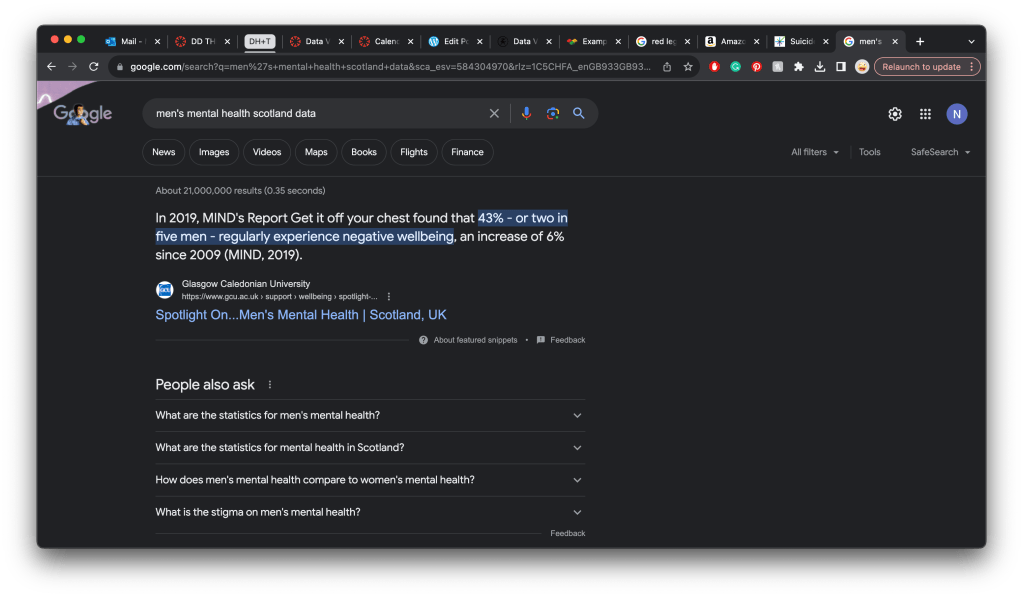Reload the current page

[x=94, y=67]
